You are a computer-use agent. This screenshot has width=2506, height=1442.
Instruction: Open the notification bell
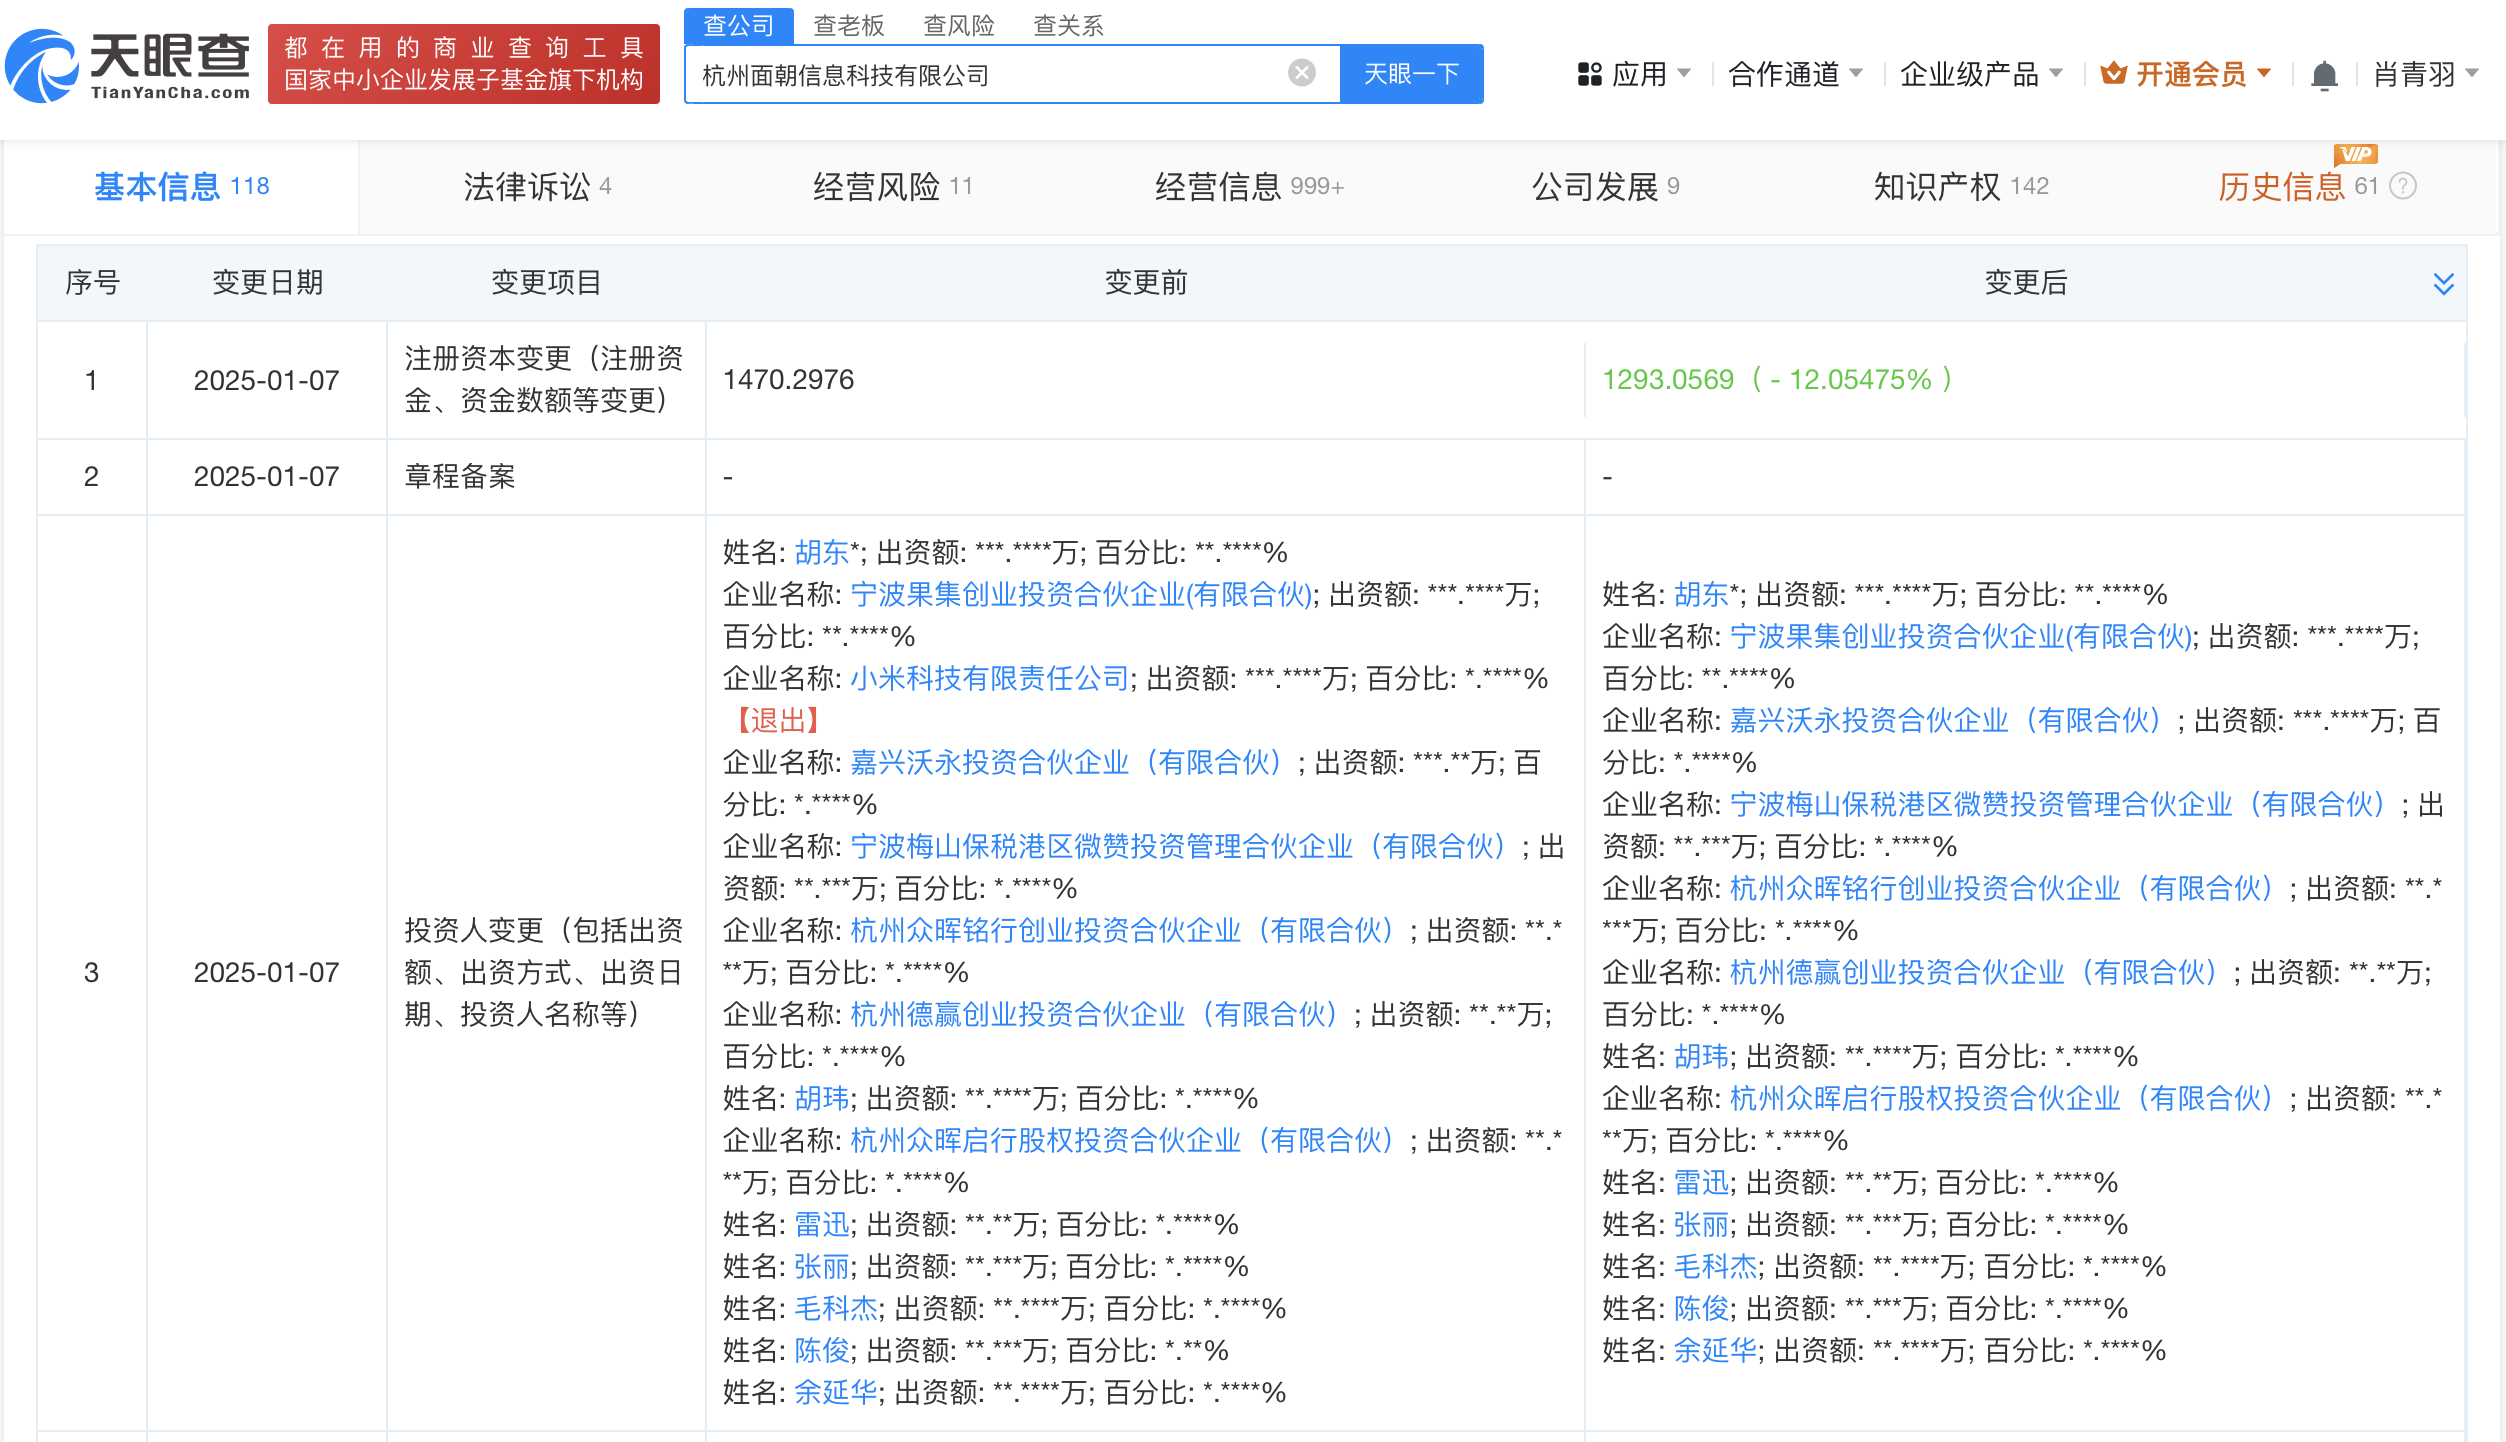(x=2324, y=75)
